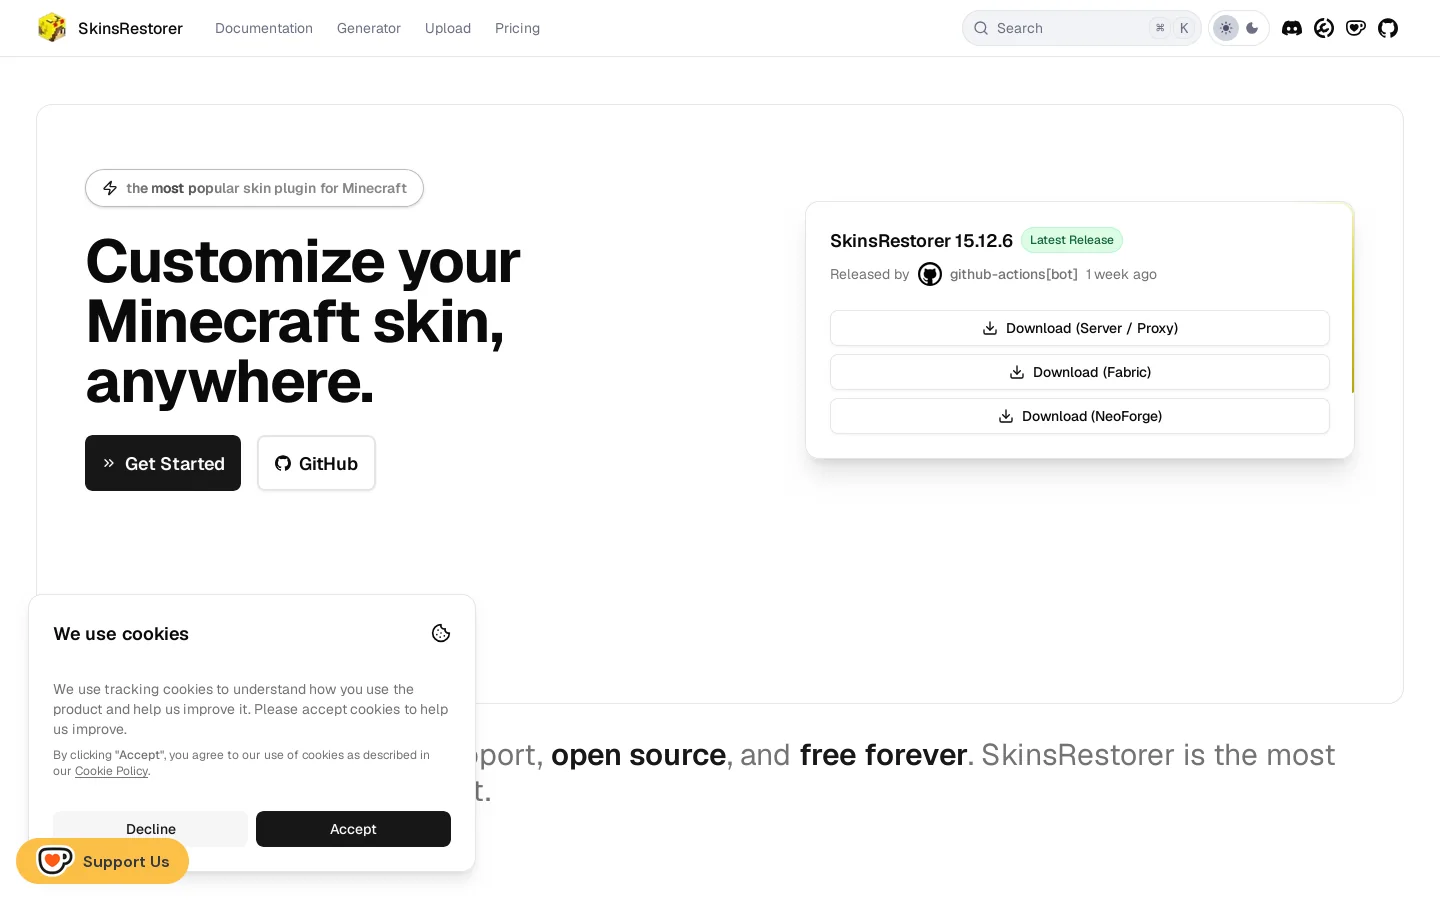
Task: Switch to dark theme moon icon
Action: [x=1252, y=28]
